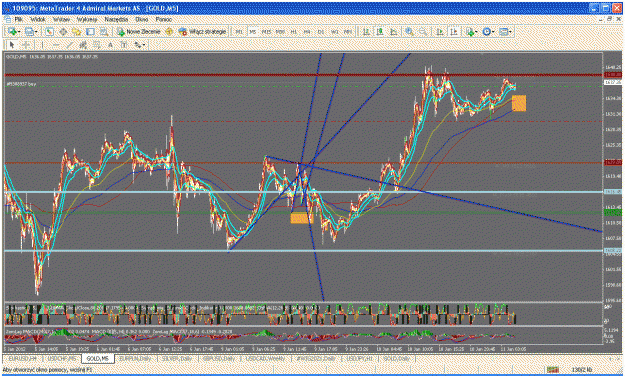The image size is (625, 376).
Task: Select the orange rectangle near the latest candles
Action: 519,103
